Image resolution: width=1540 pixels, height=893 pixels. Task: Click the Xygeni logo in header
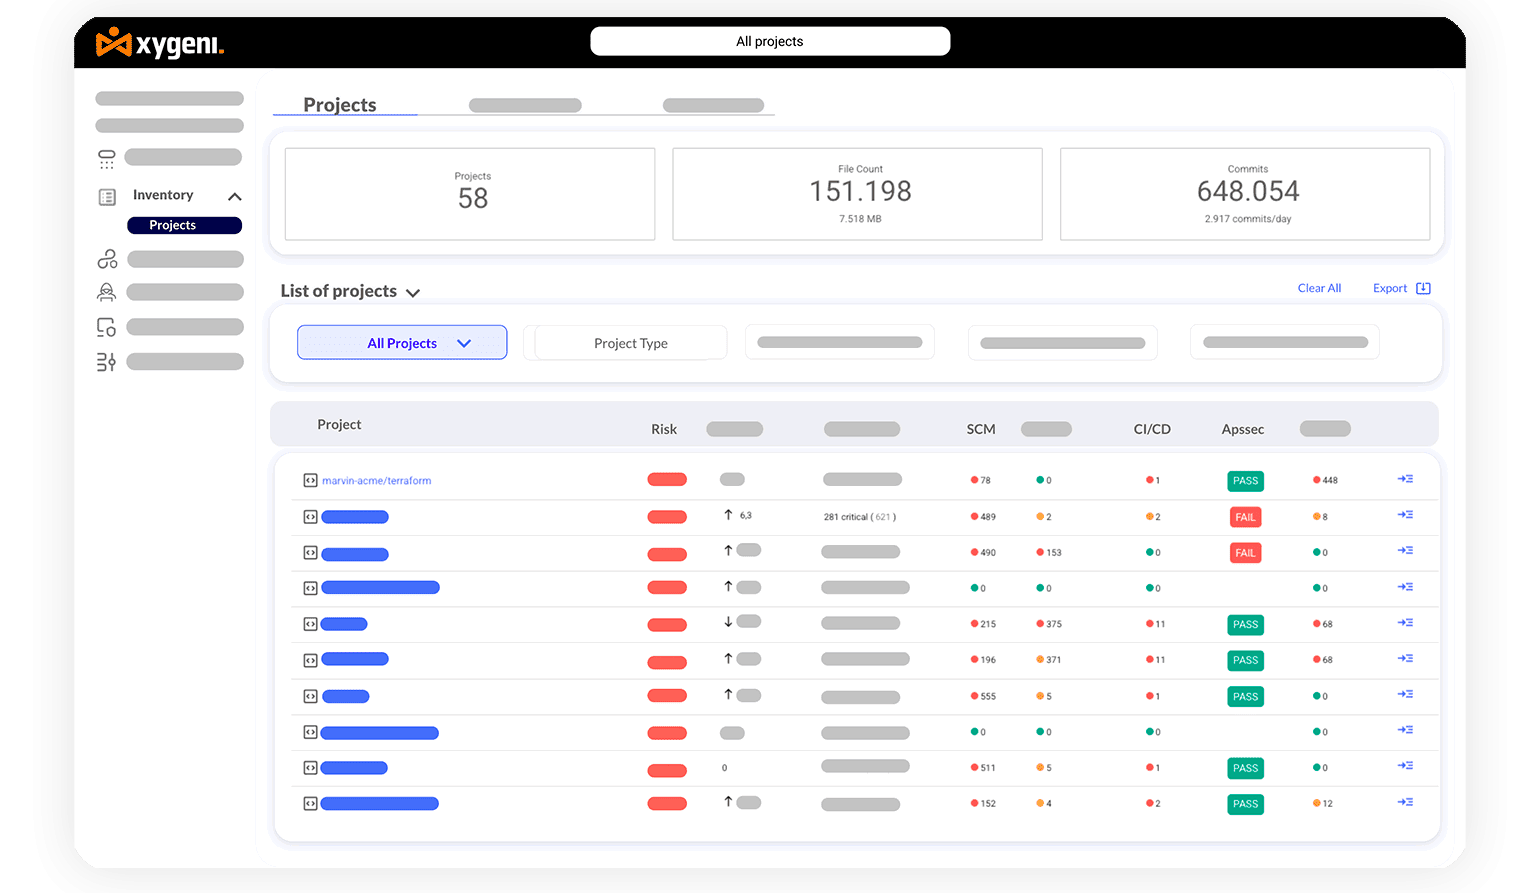[x=160, y=43]
